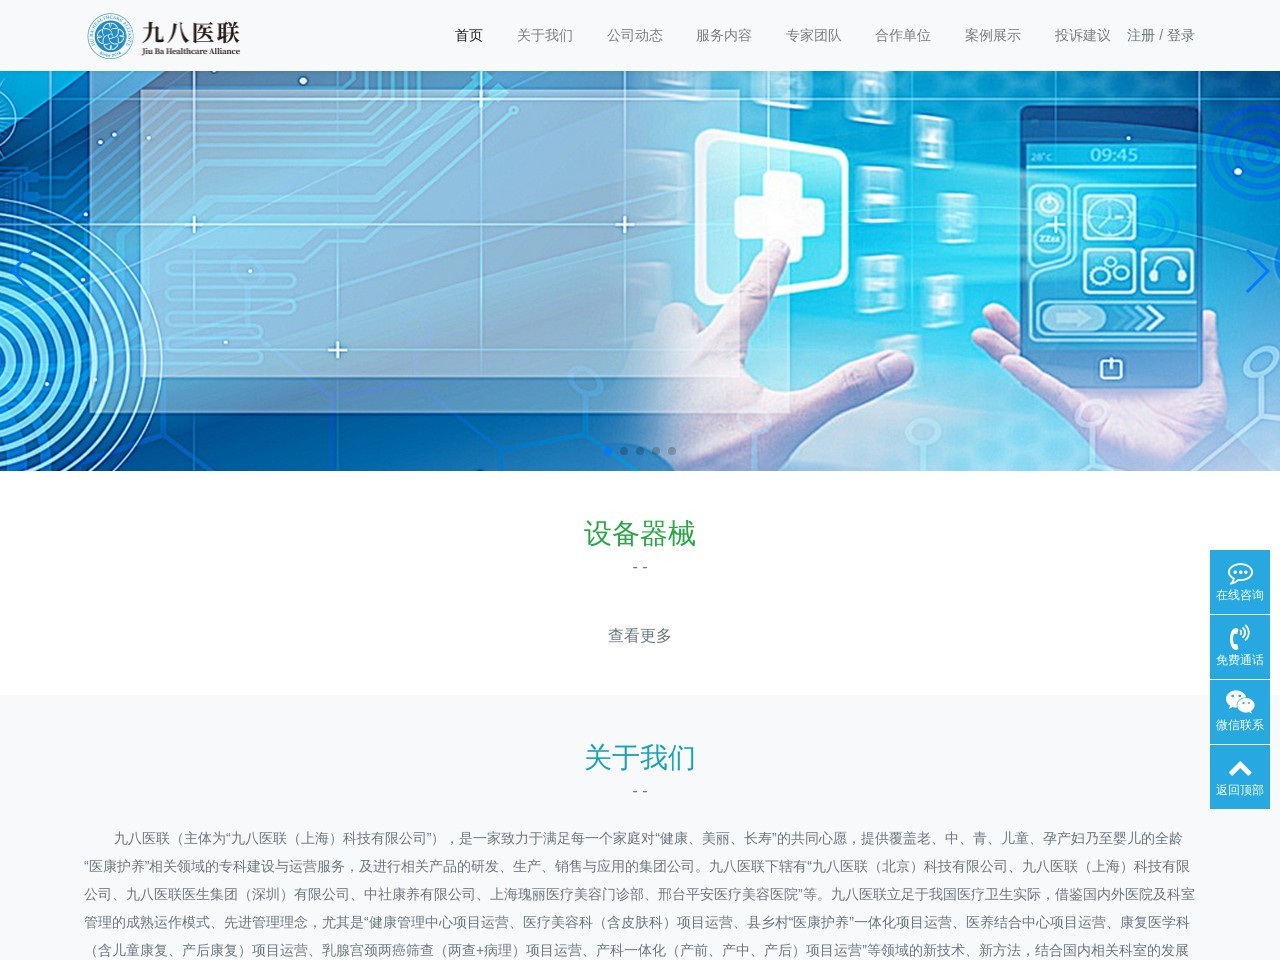Open the 服务内容 navigation item
The width and height of the screenshot is (1280, 960).
point(724,35)
